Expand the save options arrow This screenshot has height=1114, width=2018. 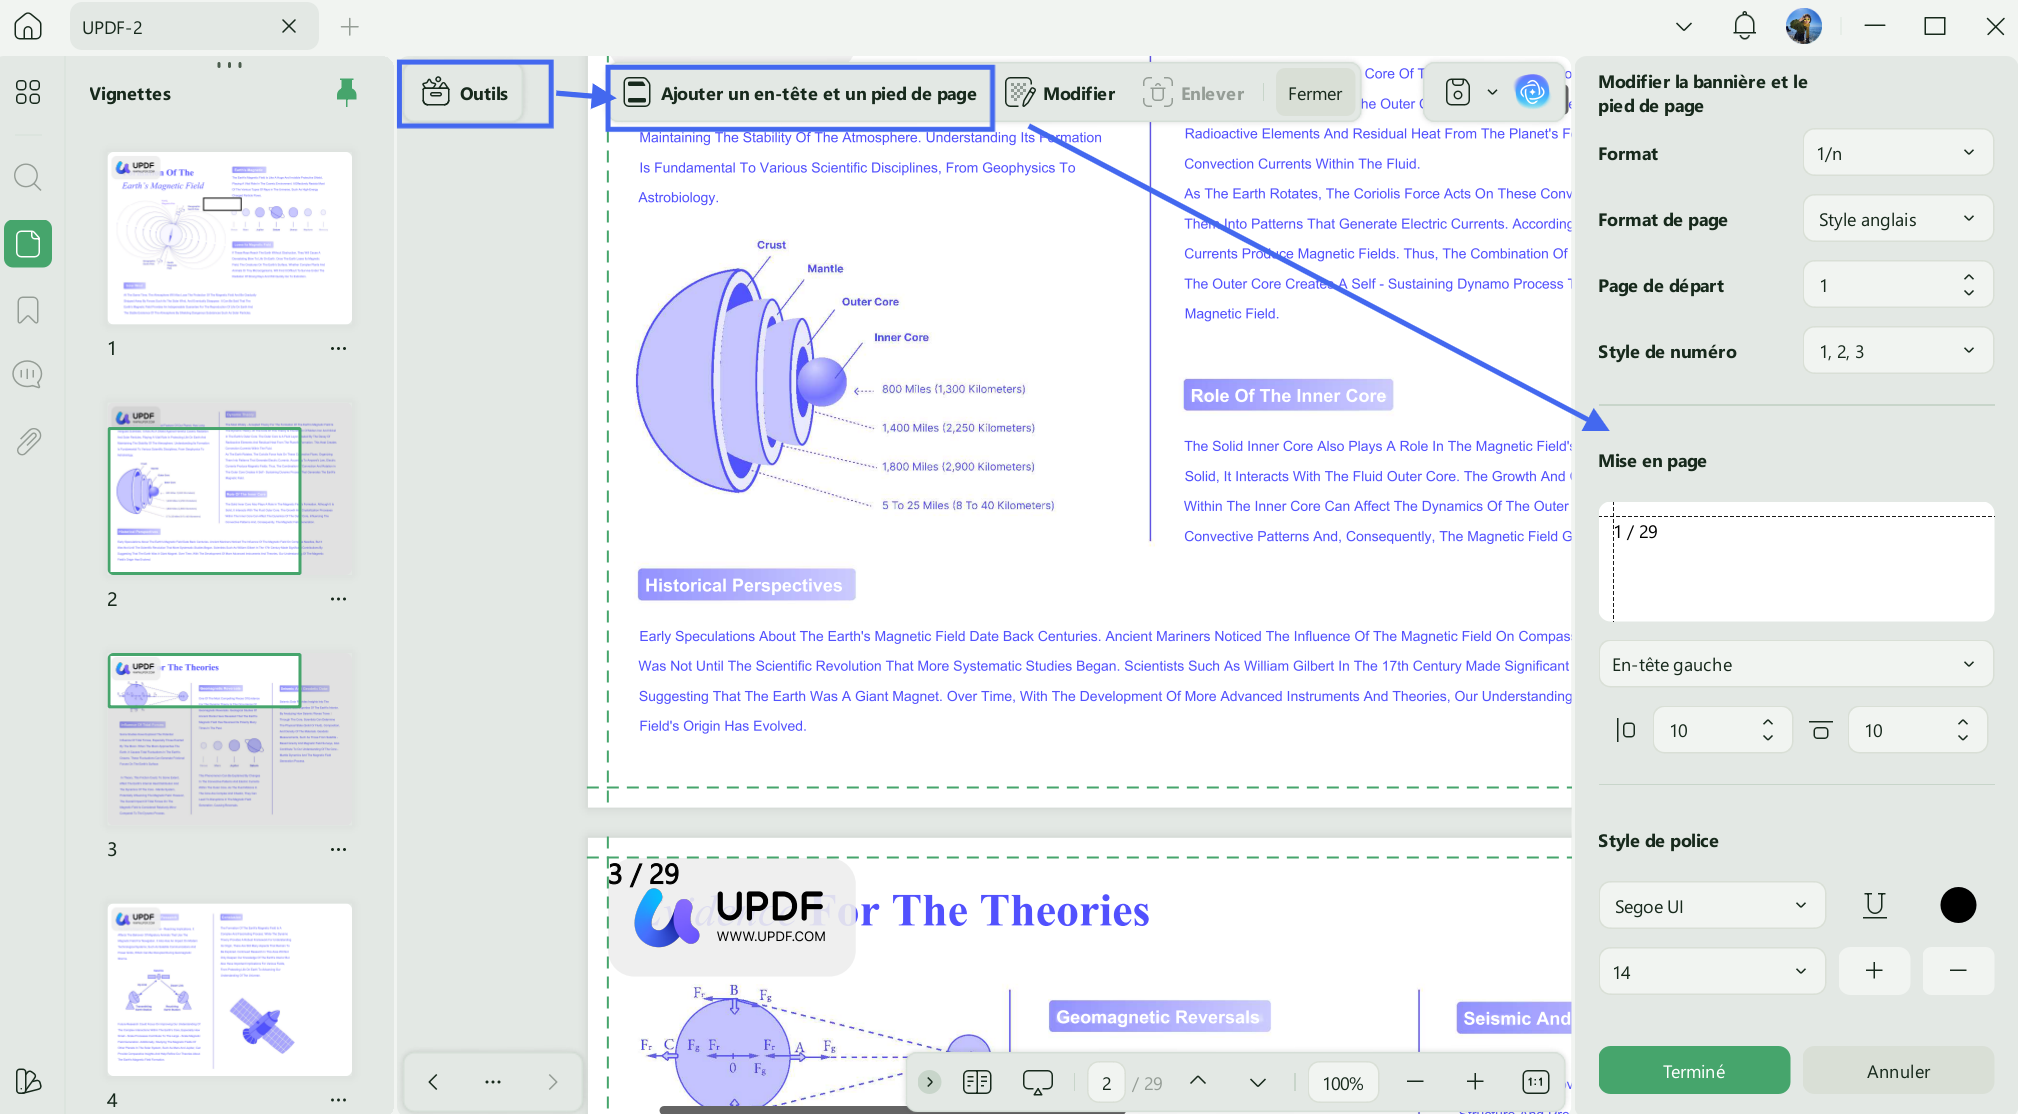pyautogui.click(x=1492, y=93)
